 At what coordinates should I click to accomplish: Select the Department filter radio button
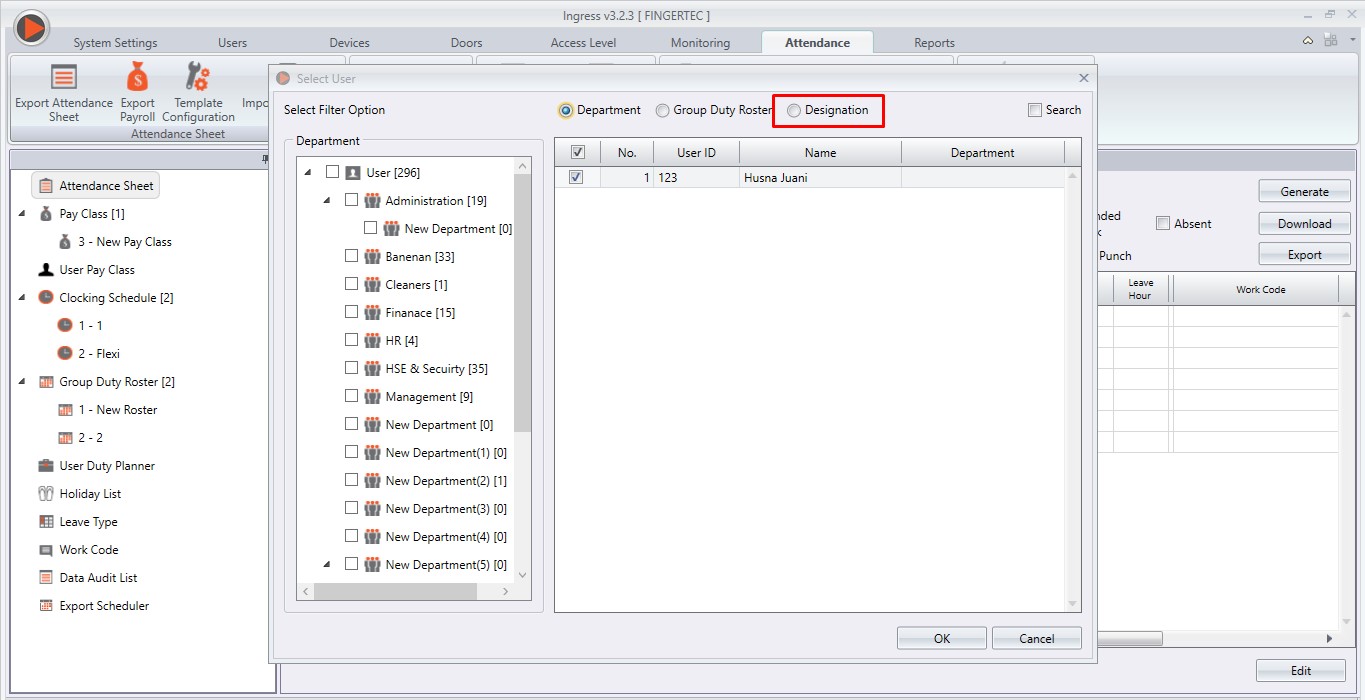pyautogui.click(x=566, y=110)
